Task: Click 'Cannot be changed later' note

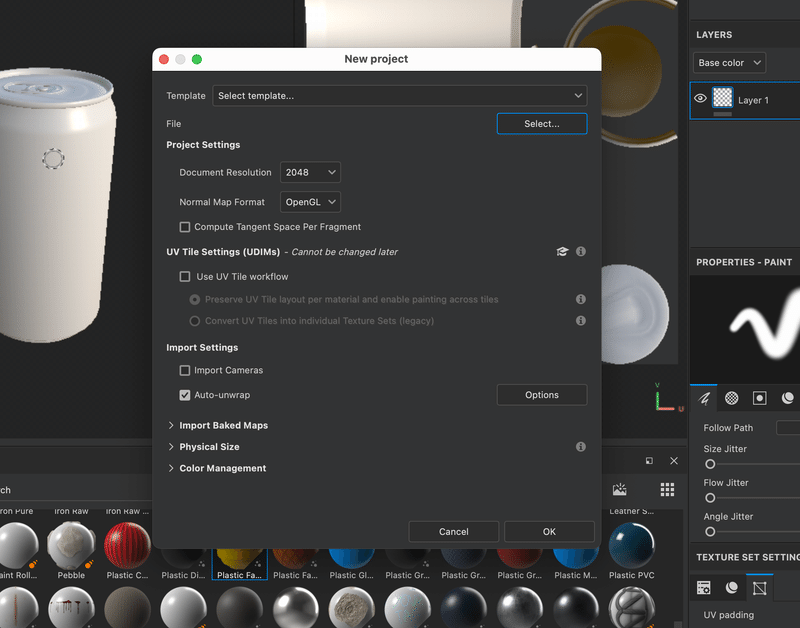Action: point(344,252)
